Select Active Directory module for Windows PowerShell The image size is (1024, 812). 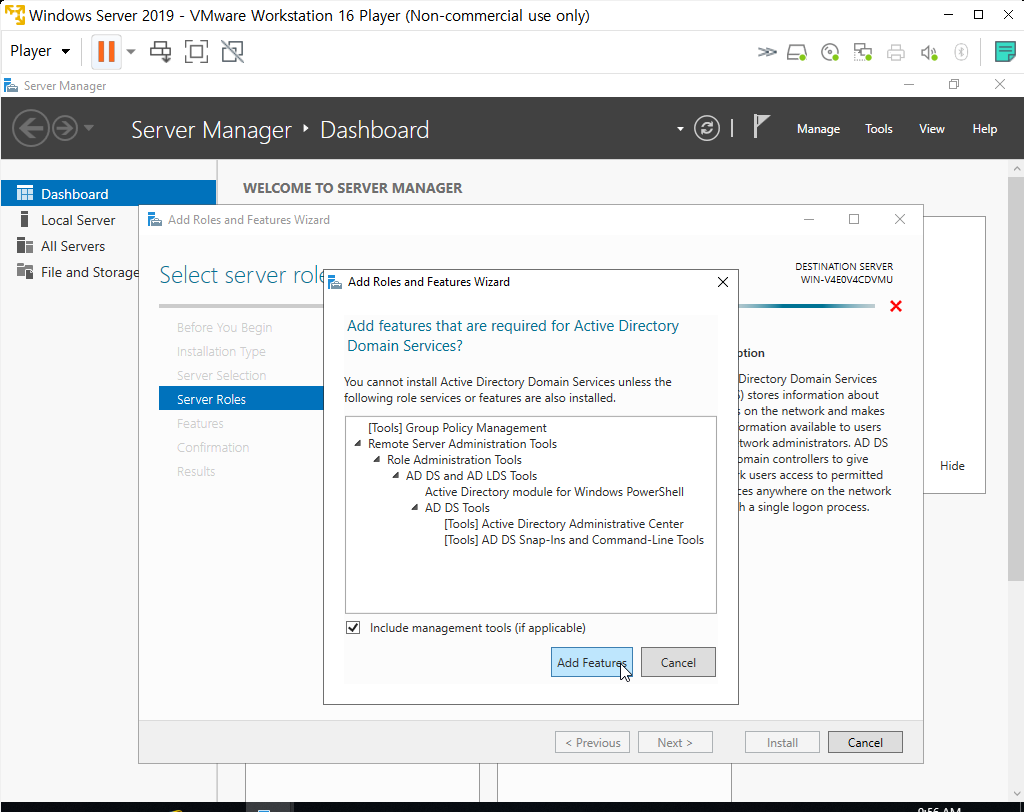[554, 492]
